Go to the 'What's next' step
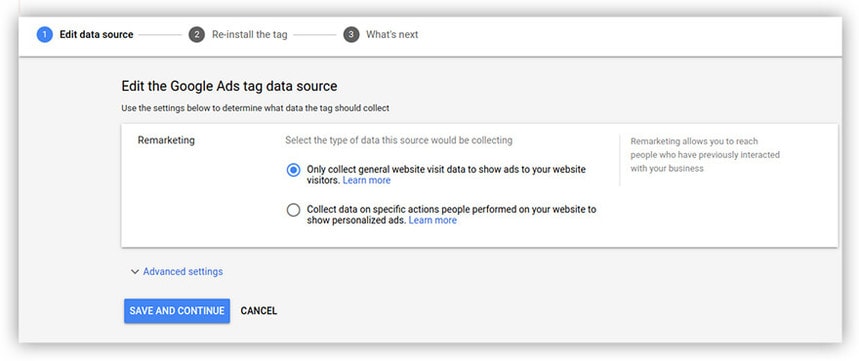Viewport: 859px width, 361px height. click(x=392, y=35)
